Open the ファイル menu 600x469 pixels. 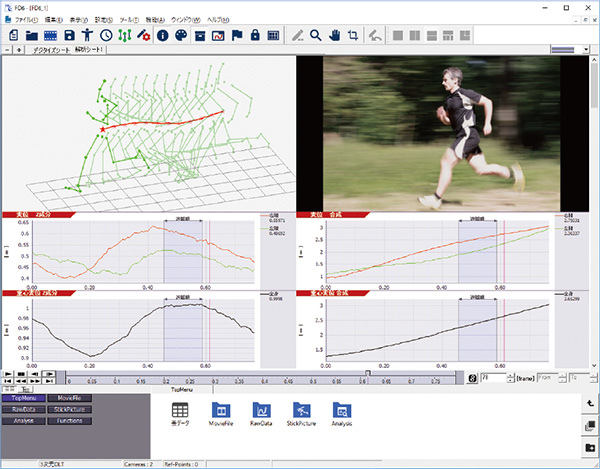(28, 20)
